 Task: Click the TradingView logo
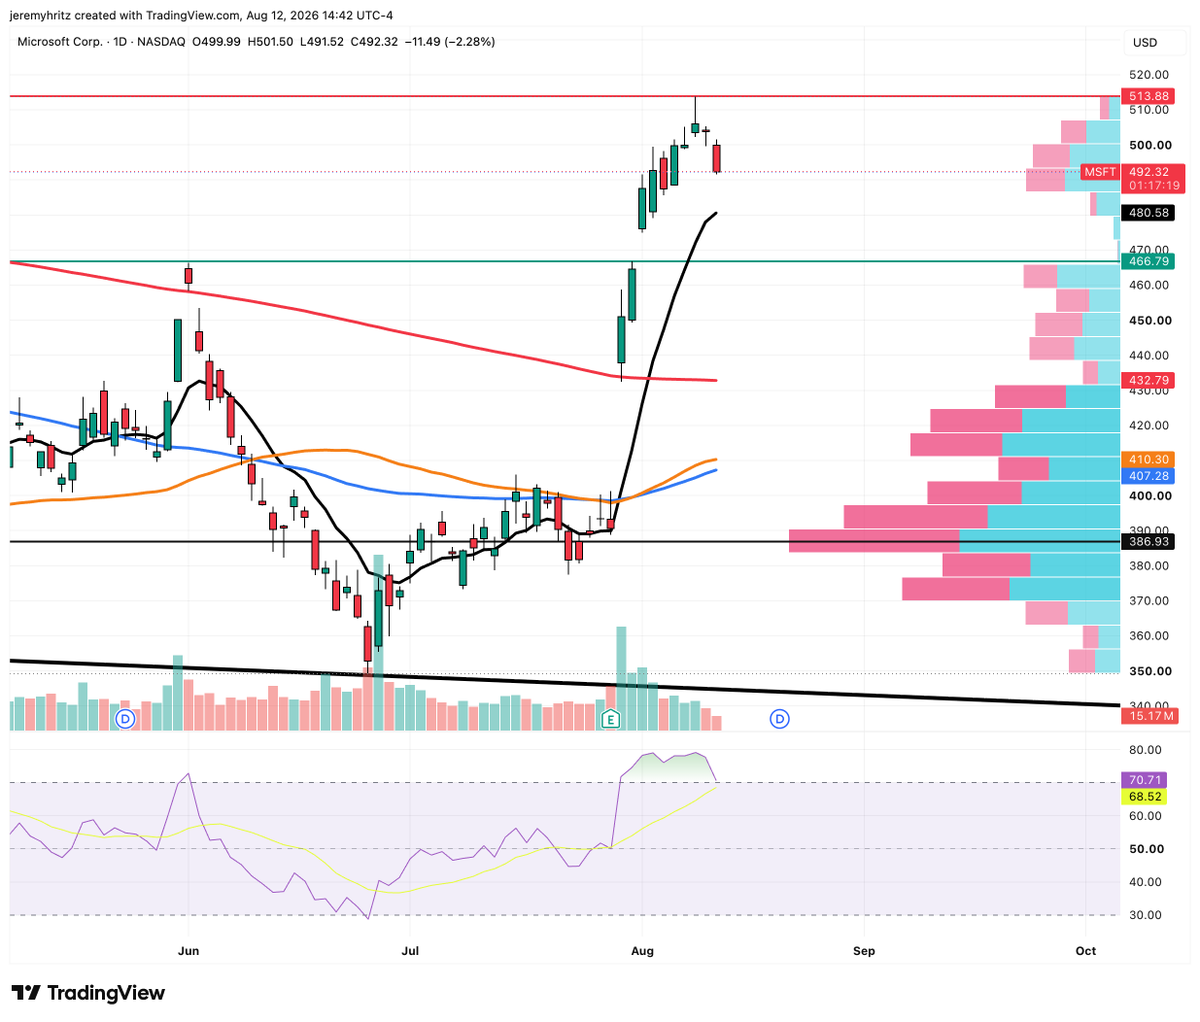[90, 993]
